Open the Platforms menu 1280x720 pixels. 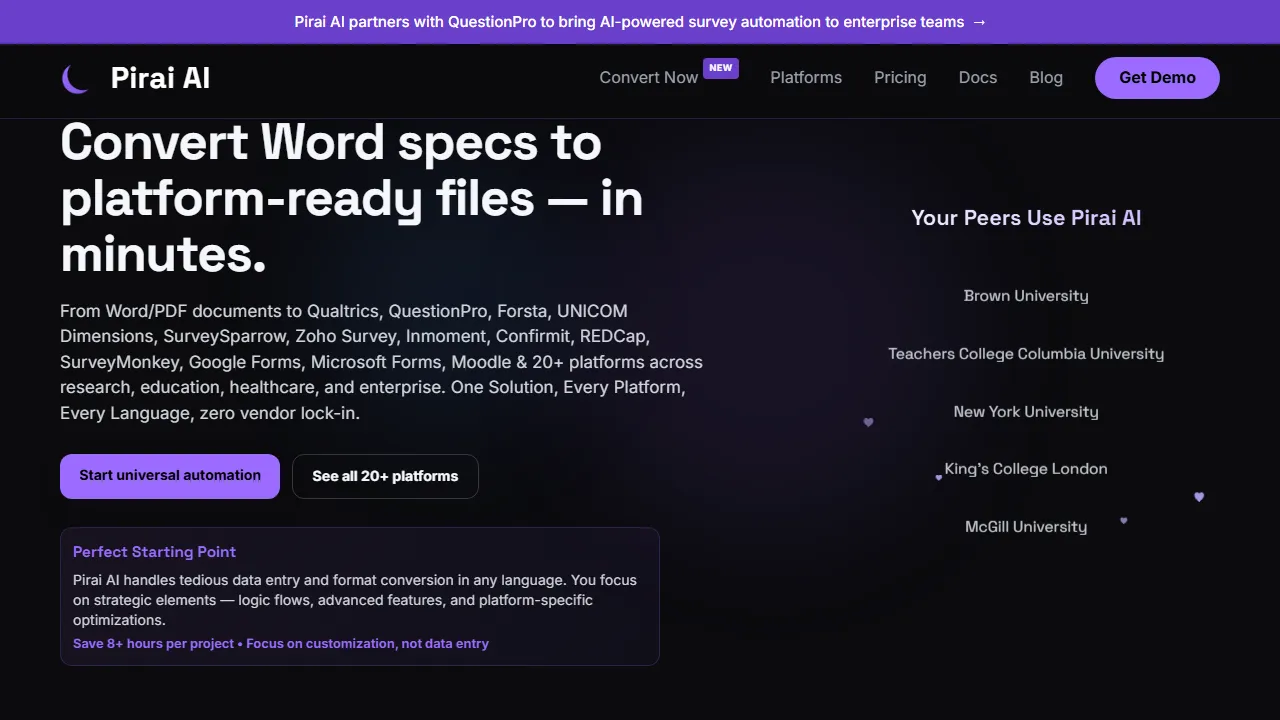coord(806,77)
